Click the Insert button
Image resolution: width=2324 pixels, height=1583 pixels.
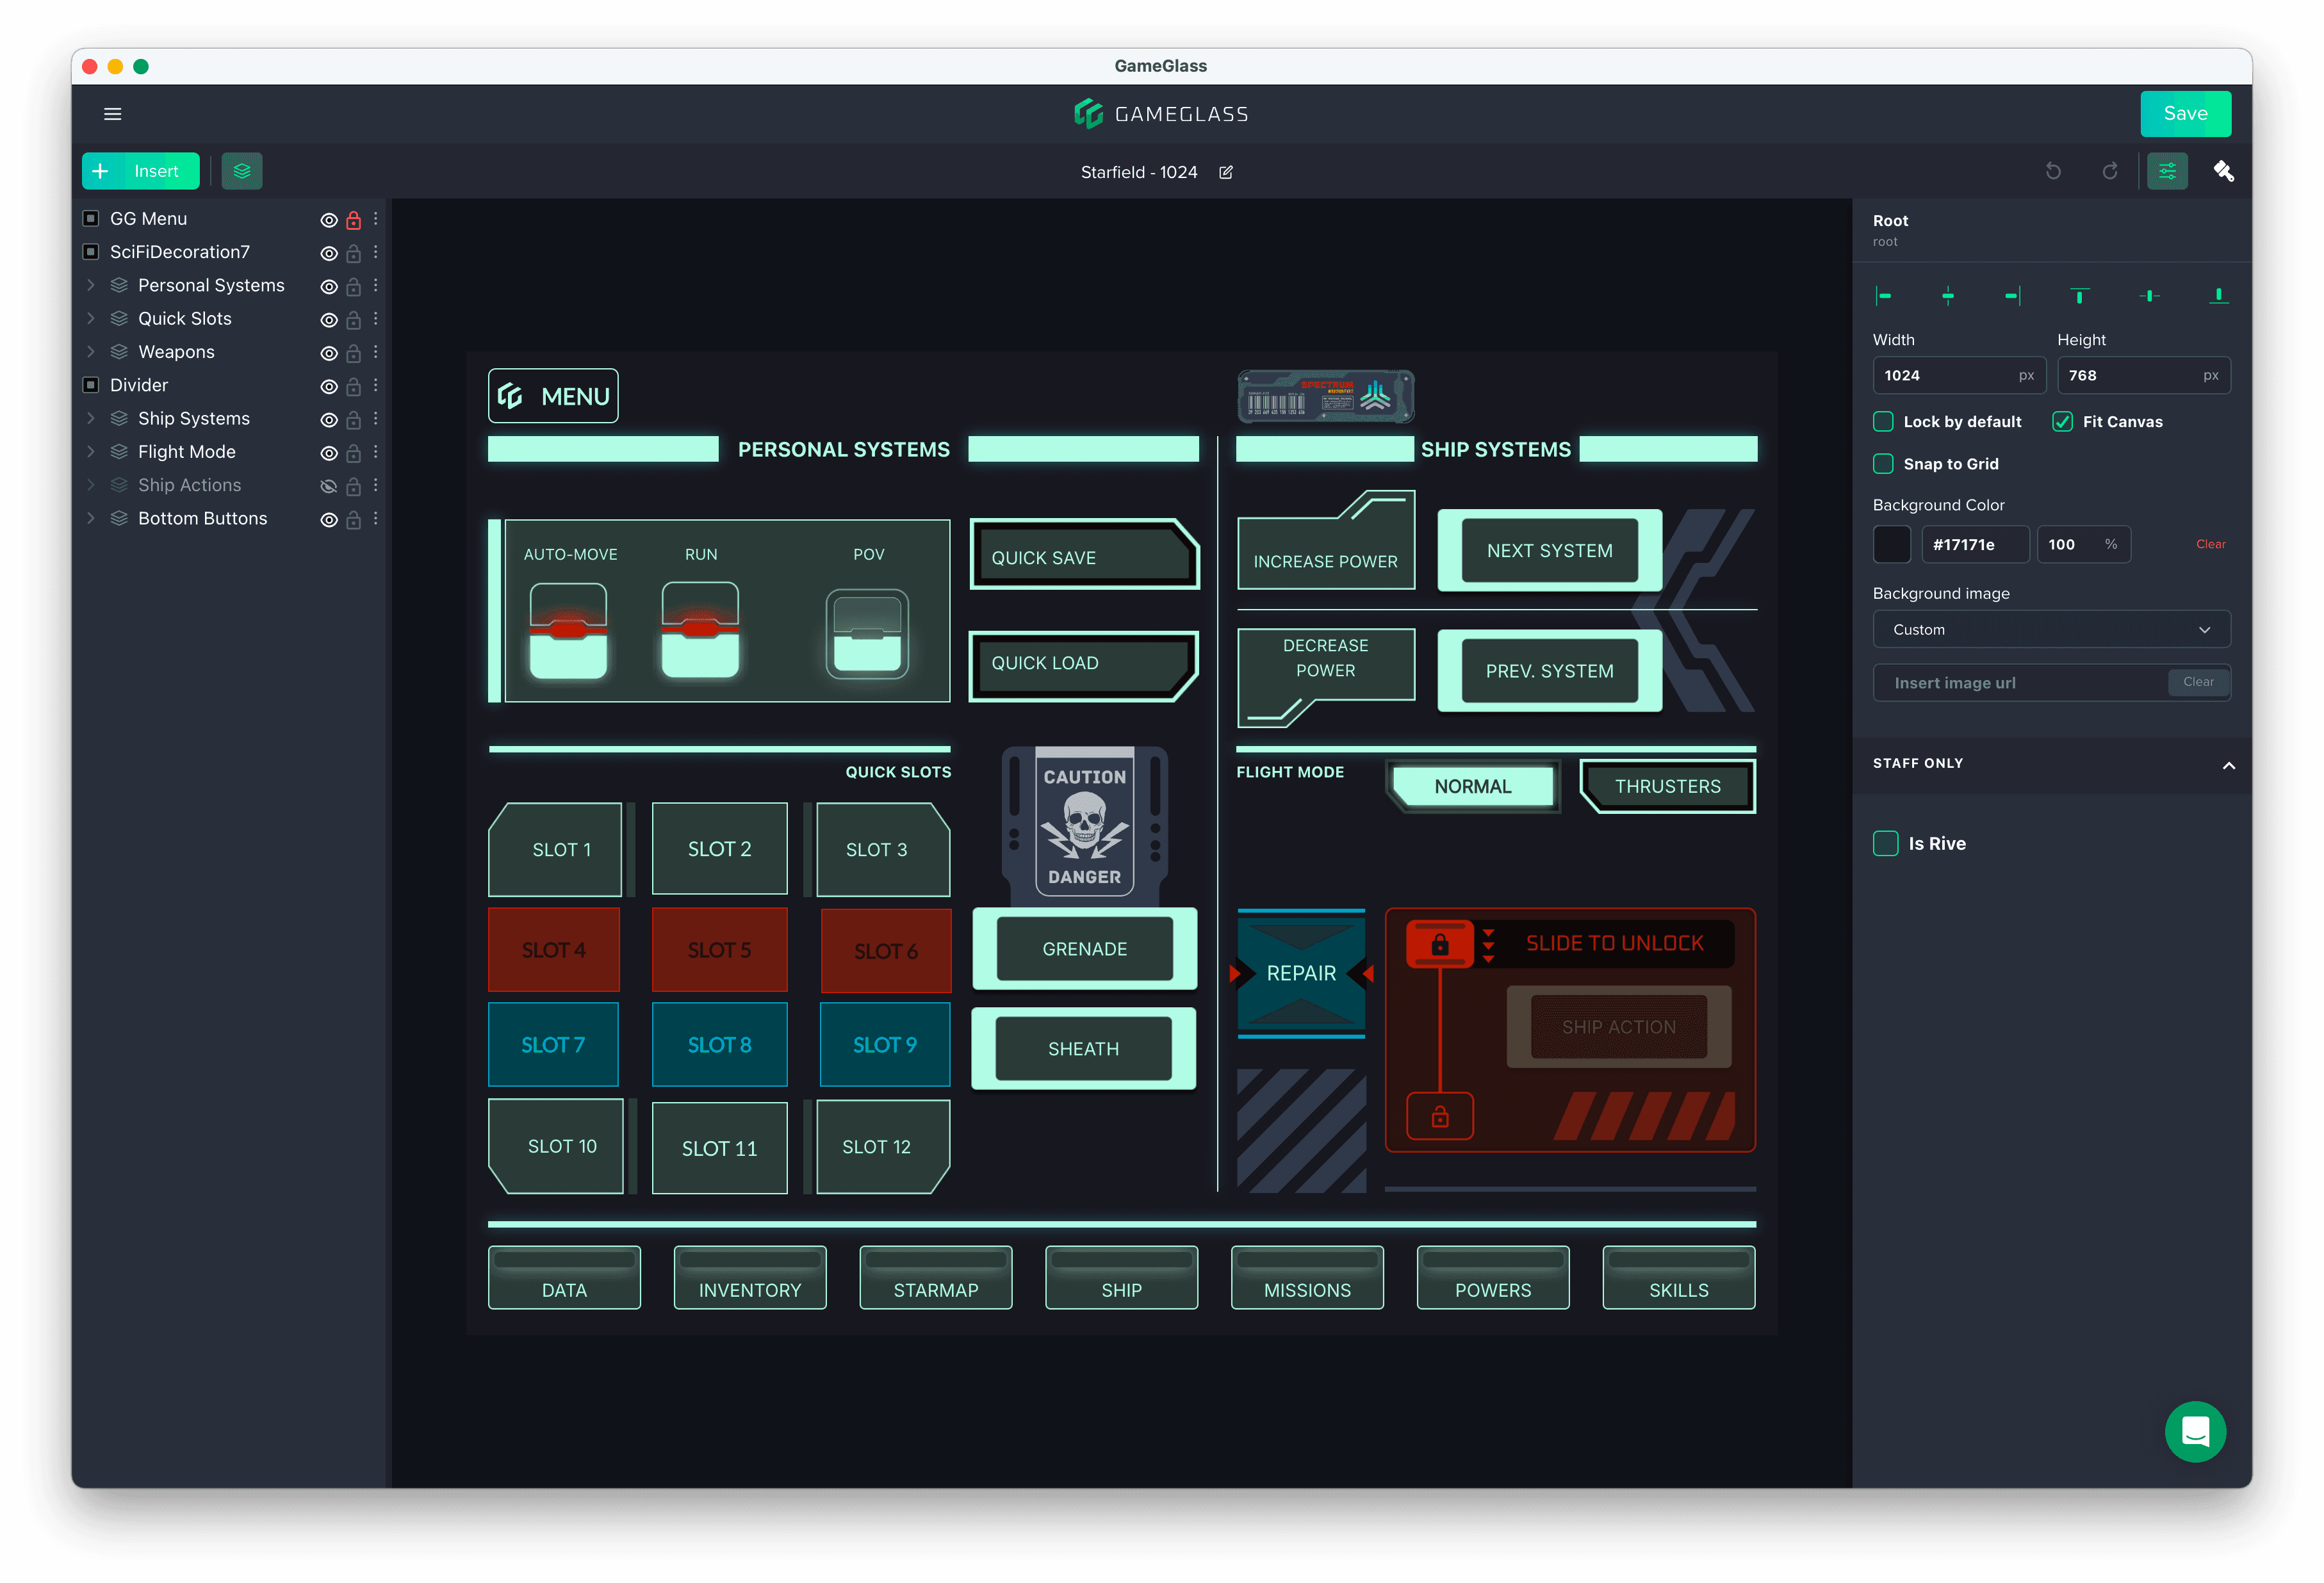141,171
